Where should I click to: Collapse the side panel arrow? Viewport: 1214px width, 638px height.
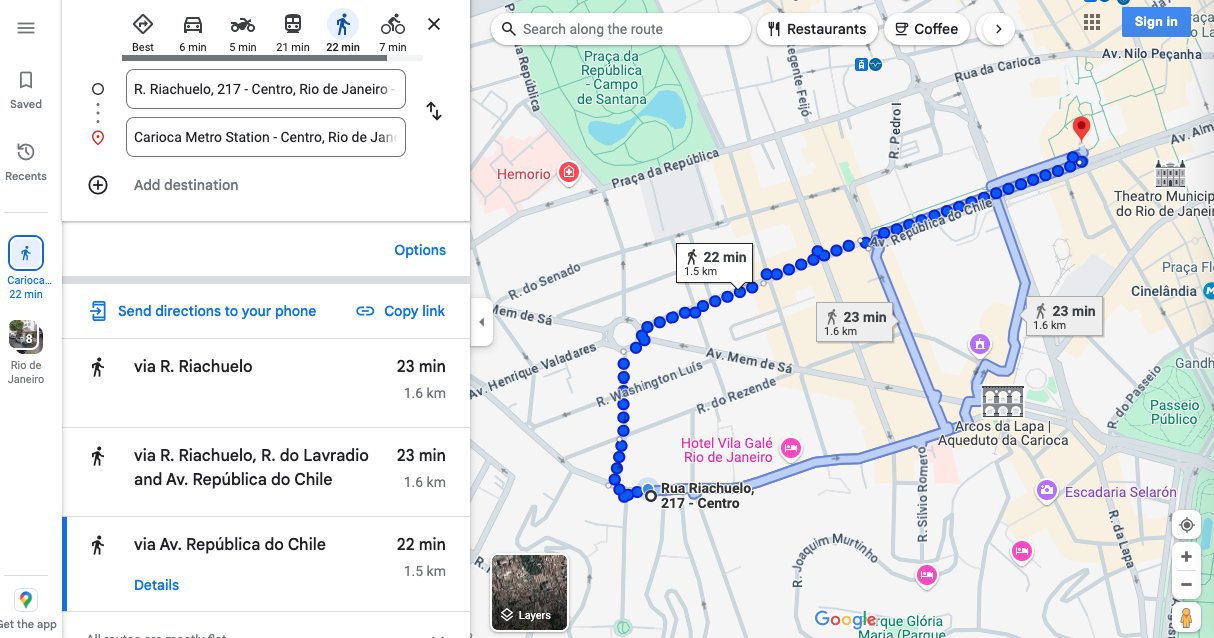[481, 322]
